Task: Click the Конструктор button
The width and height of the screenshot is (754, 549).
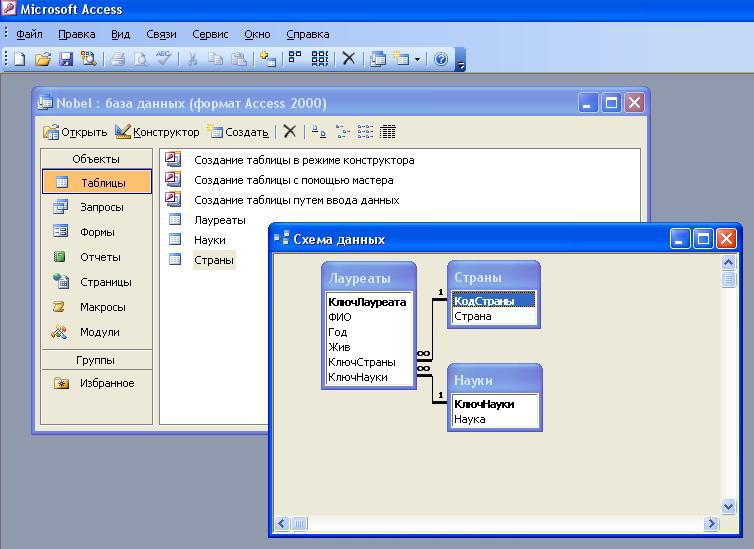Action: coord(157,132)
